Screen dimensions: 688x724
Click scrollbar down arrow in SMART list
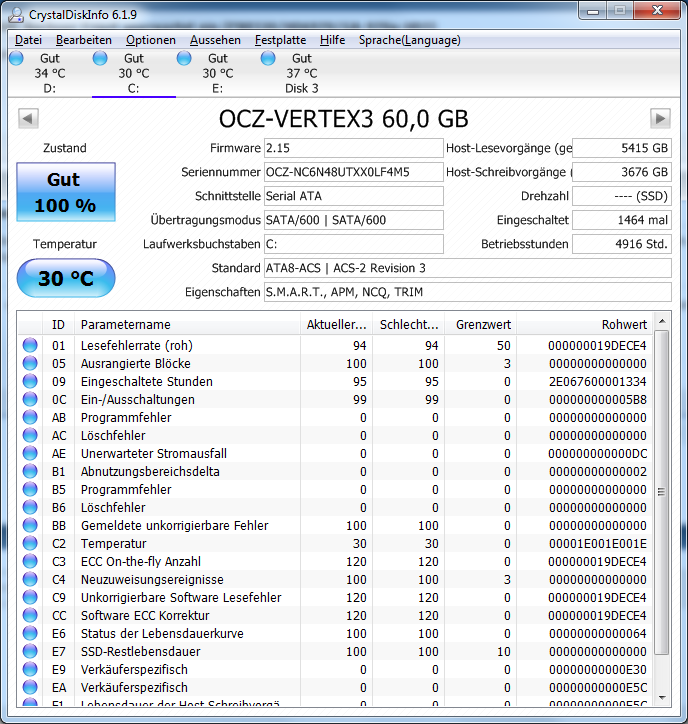coord(662,698)
